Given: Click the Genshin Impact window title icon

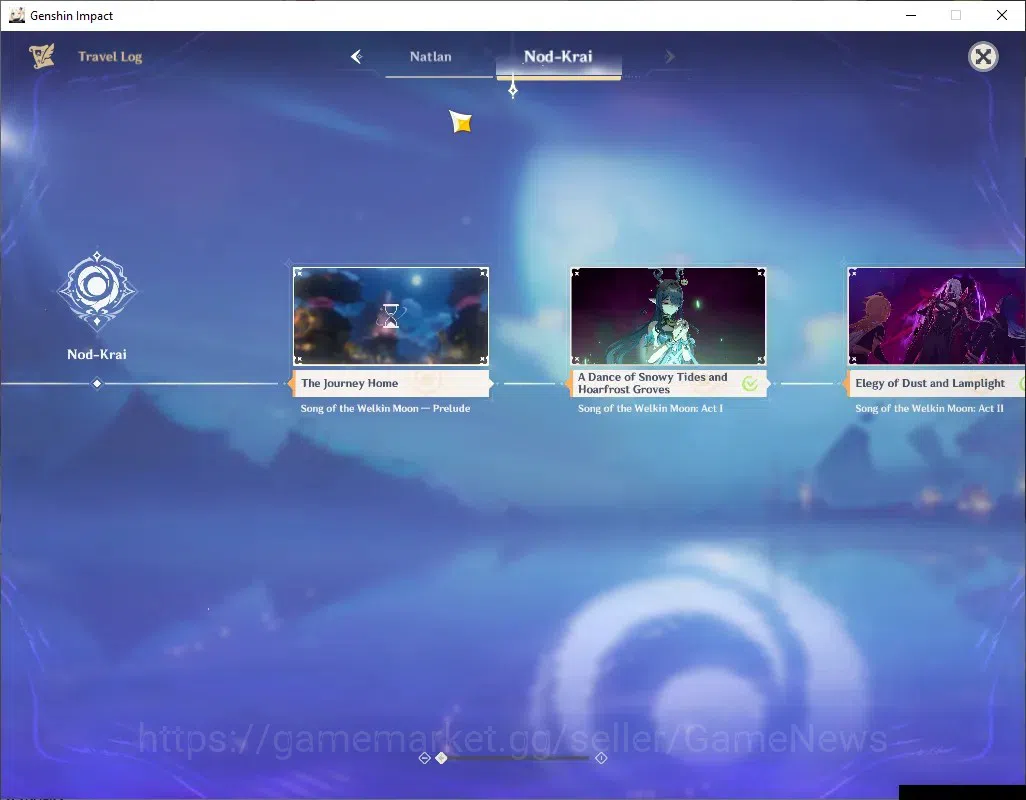Looking at the screenshot, I should (x=16, y=15).
